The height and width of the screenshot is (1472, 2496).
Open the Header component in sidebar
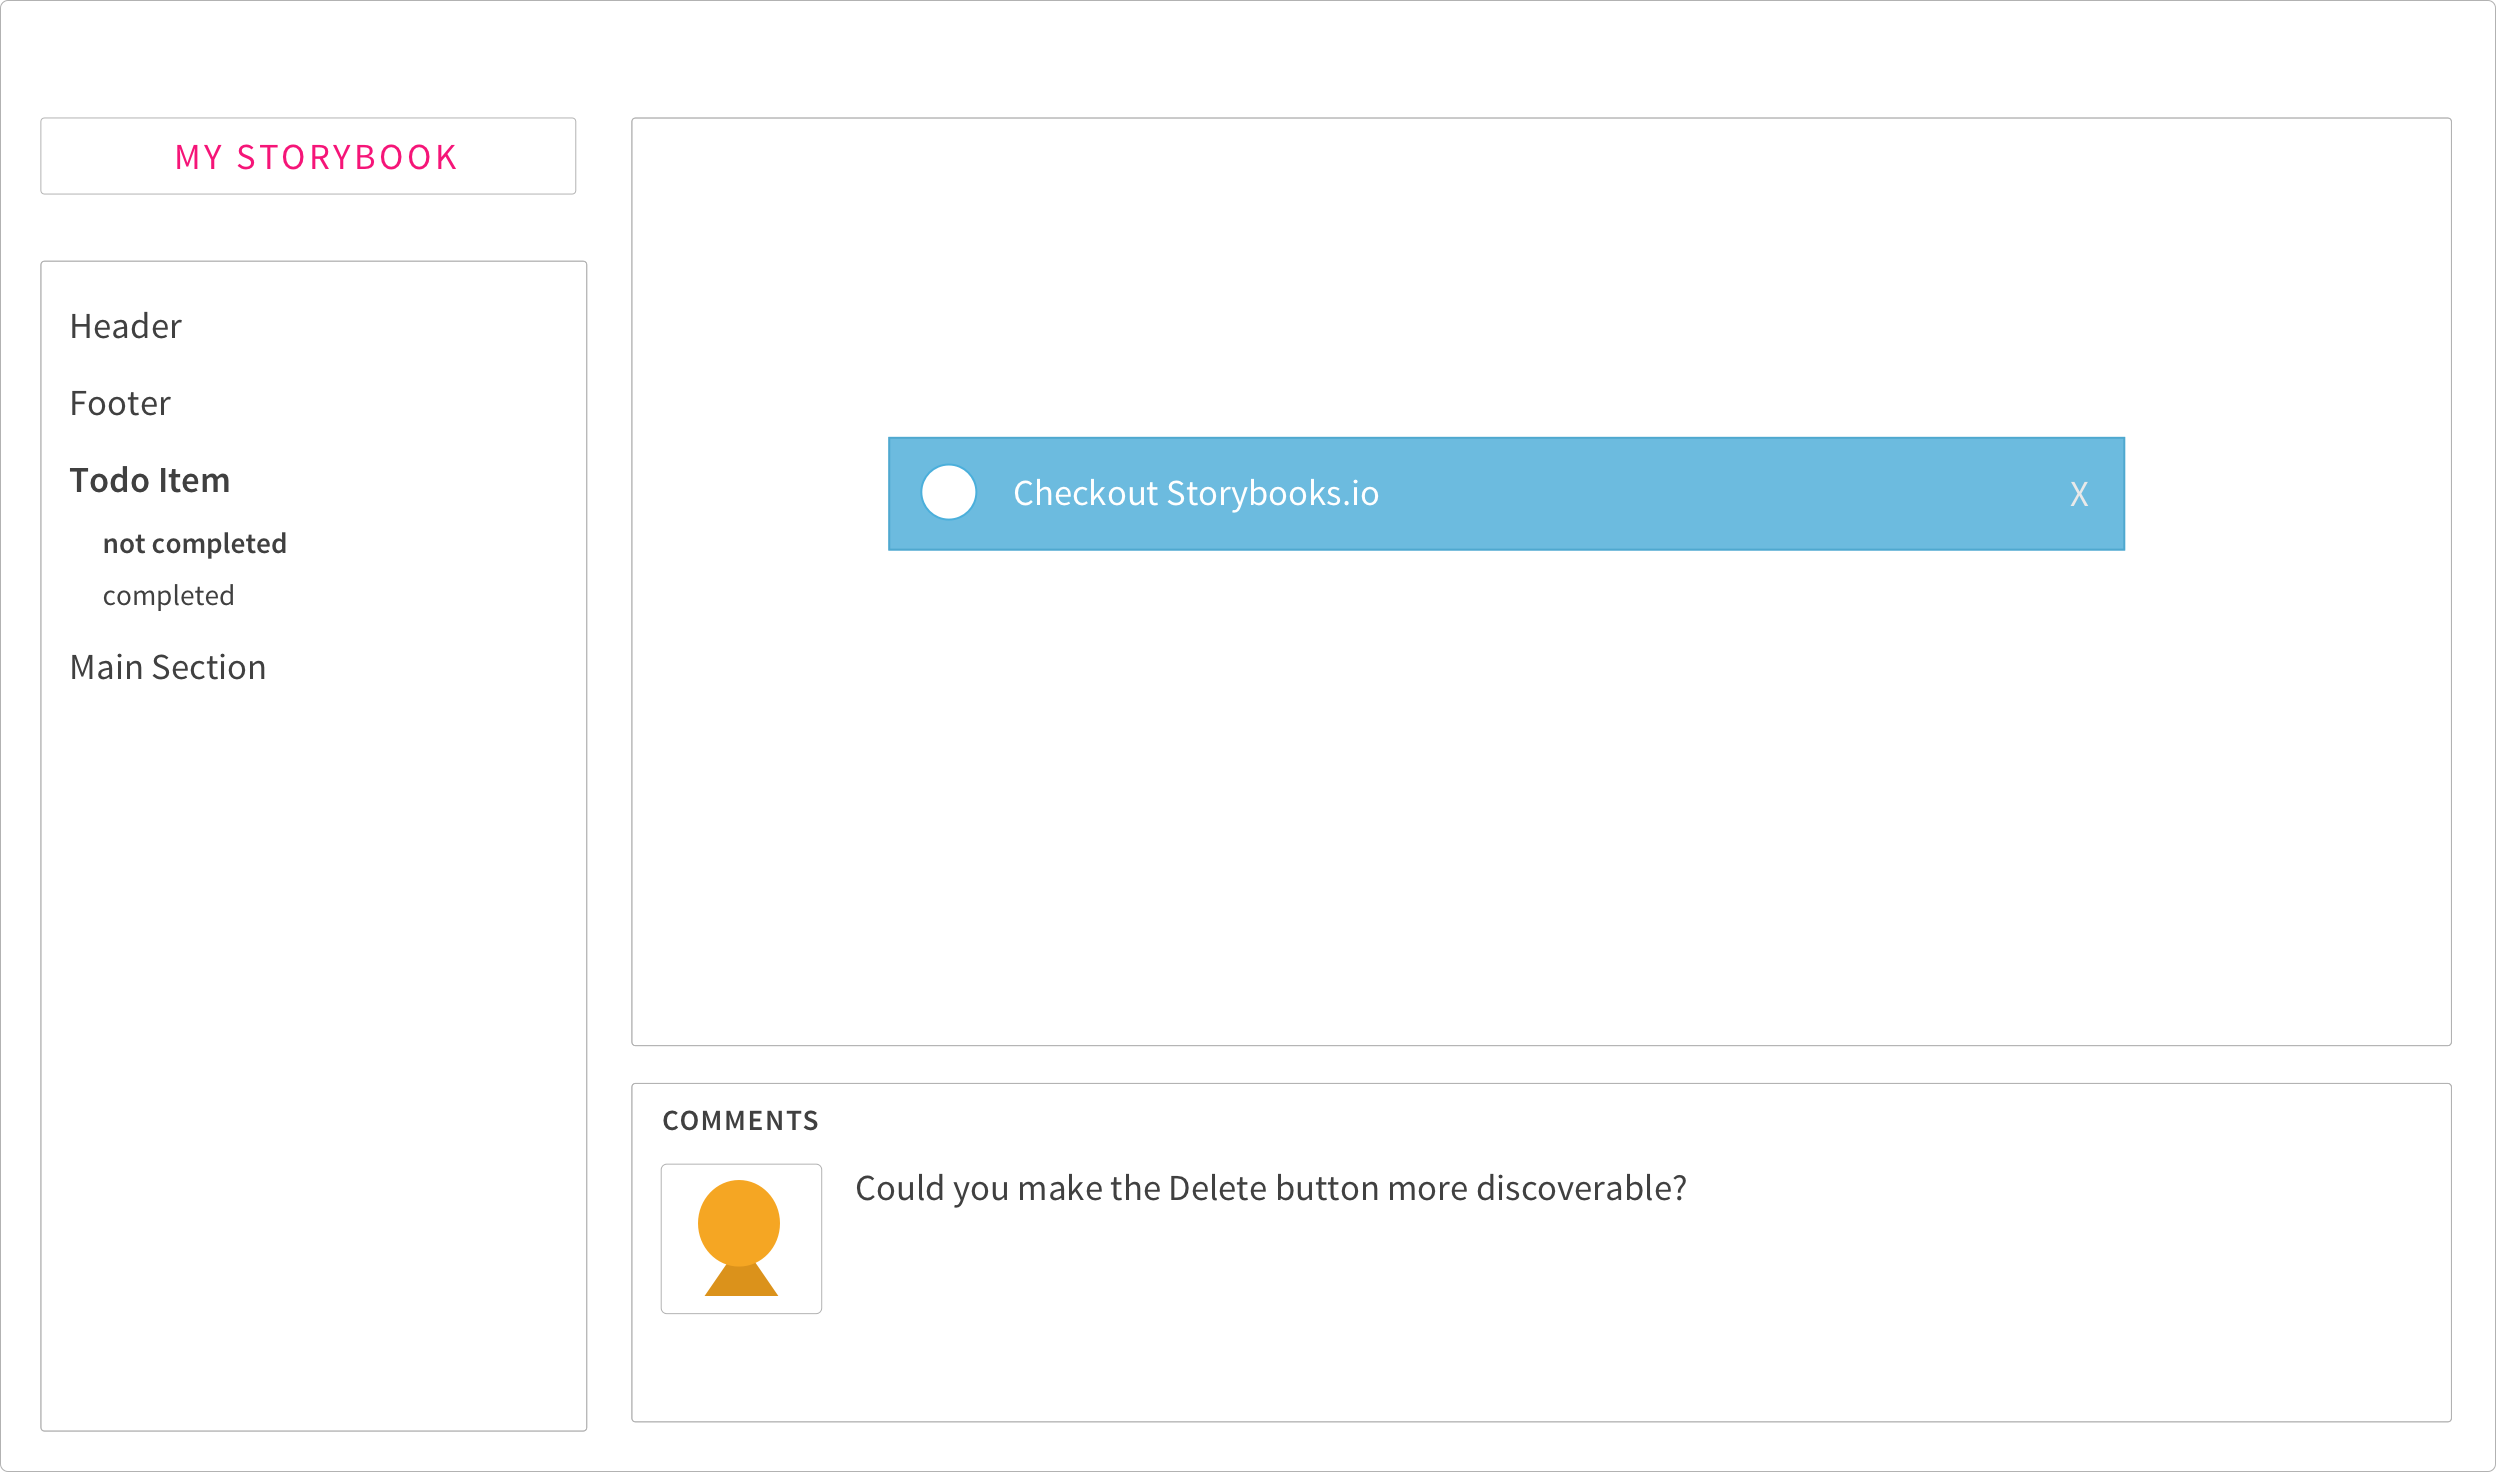[x=126, y=327]
